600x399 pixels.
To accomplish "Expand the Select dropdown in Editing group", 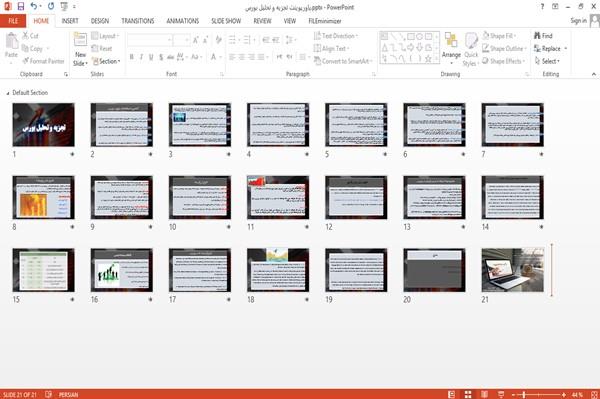I will [548, 61].
